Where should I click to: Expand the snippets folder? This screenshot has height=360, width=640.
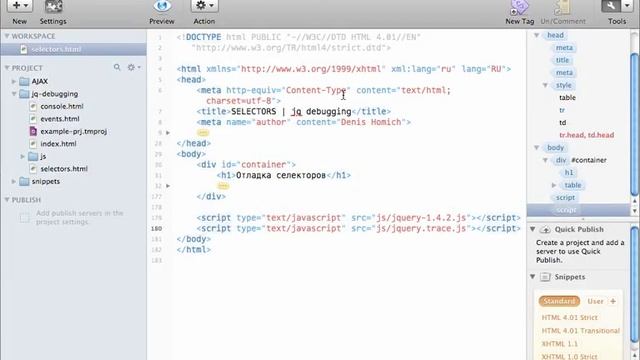coord(14,181)
